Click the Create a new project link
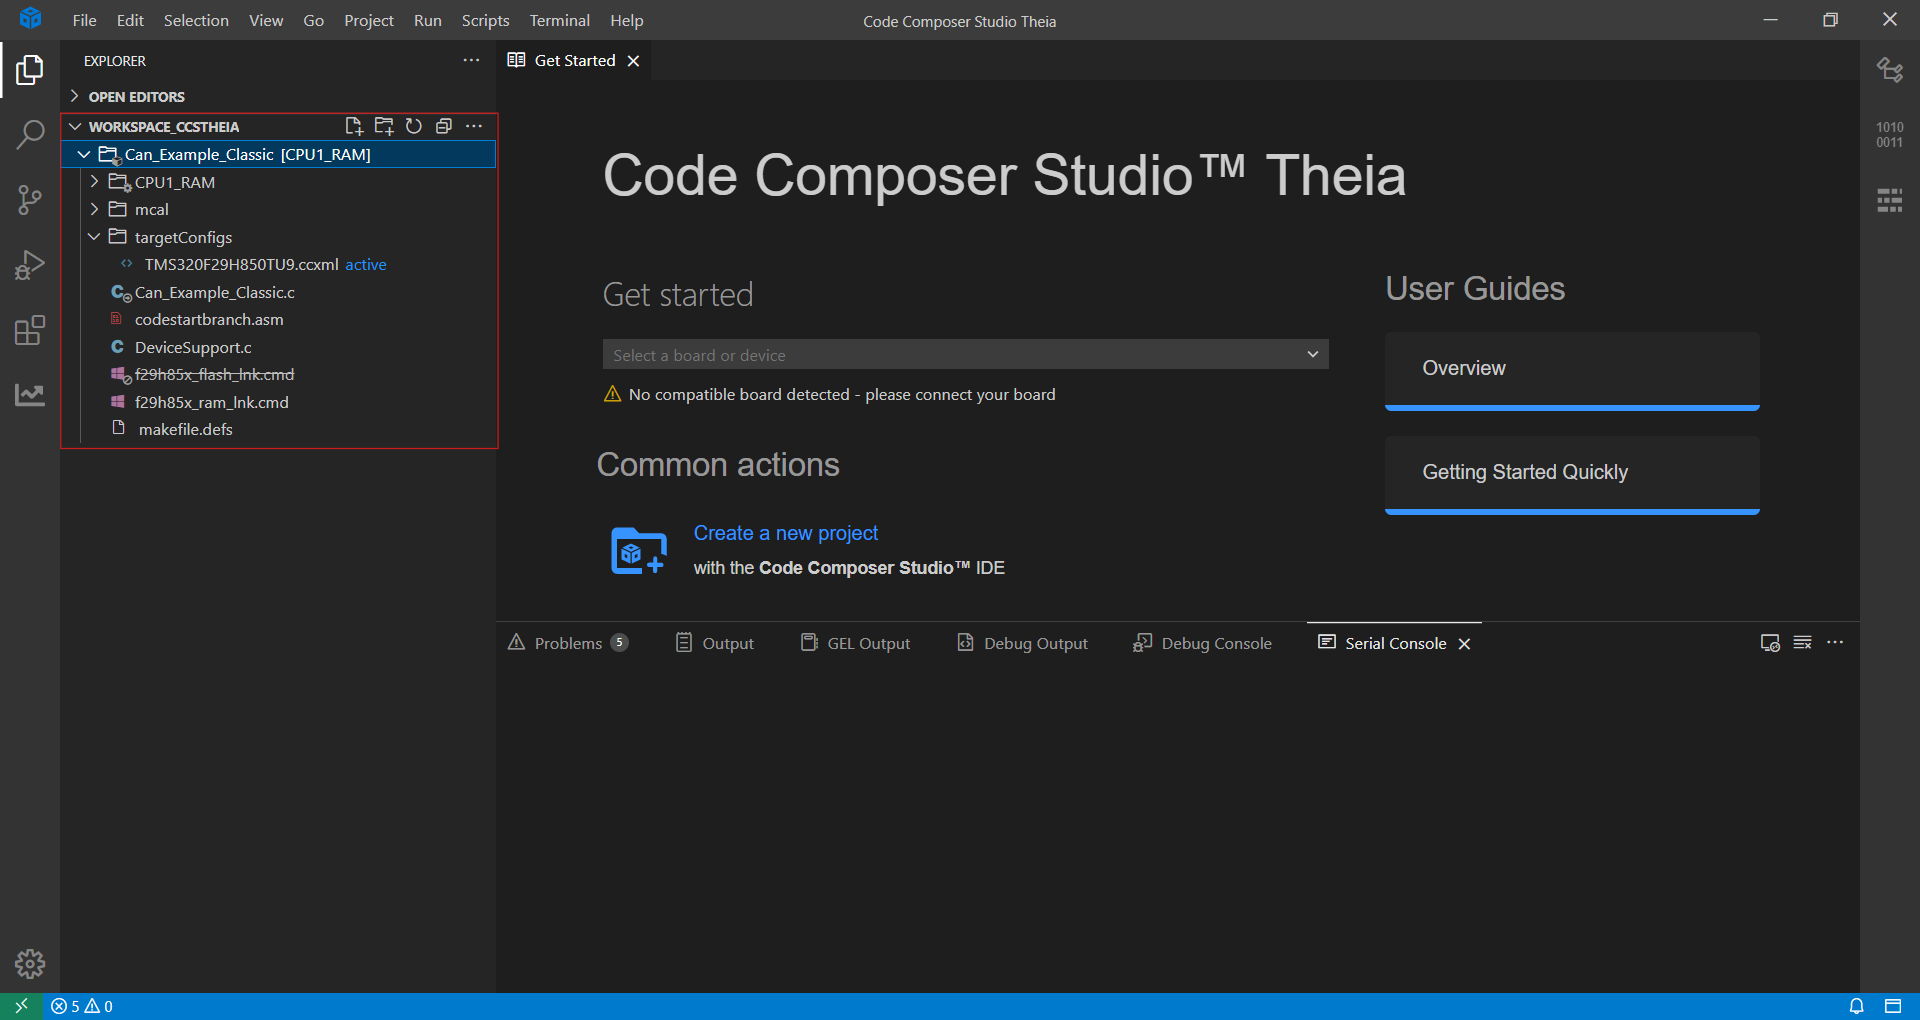1920x1020 pixels. [786, 533]
